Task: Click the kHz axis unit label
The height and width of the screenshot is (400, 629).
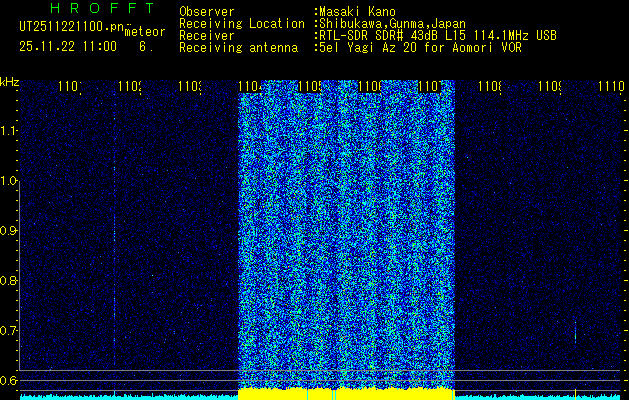Action: click(x=10, y=81)
